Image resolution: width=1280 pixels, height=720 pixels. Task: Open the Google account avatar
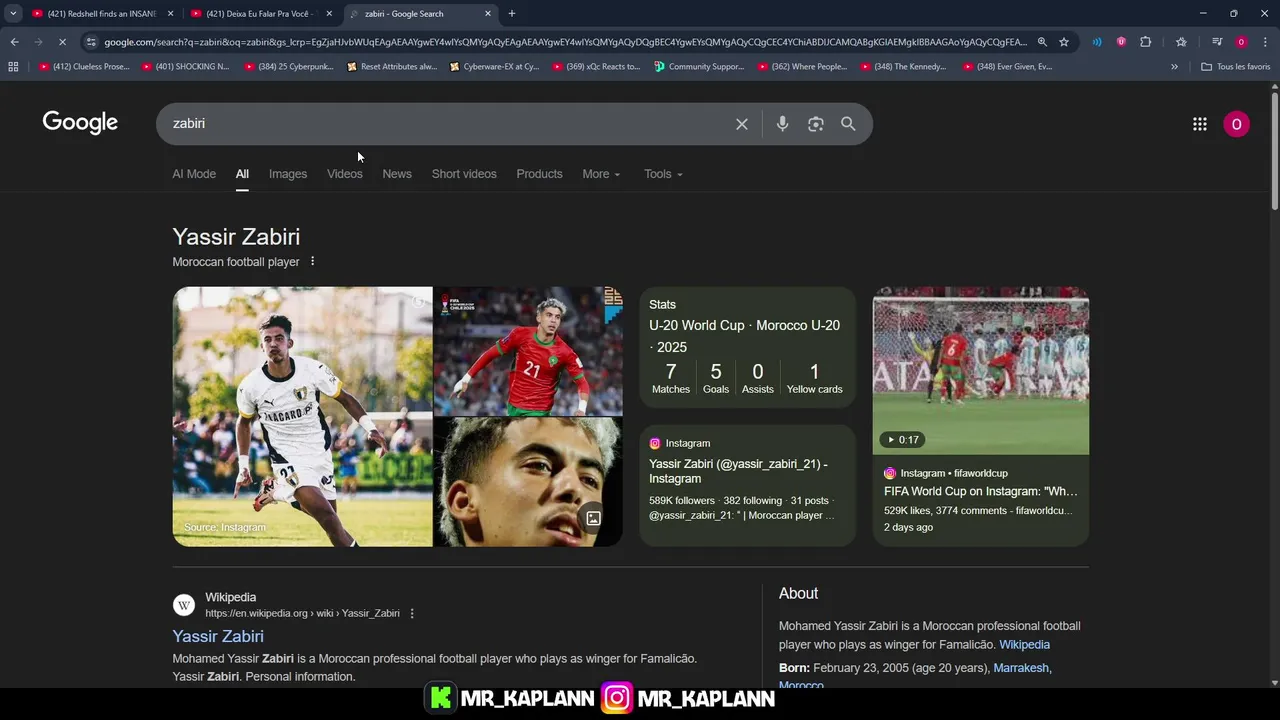click(x=1236, y=124)
